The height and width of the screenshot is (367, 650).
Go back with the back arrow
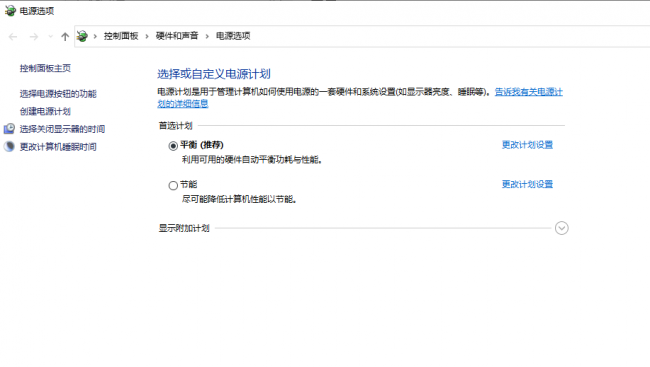[x=13, y=37]
